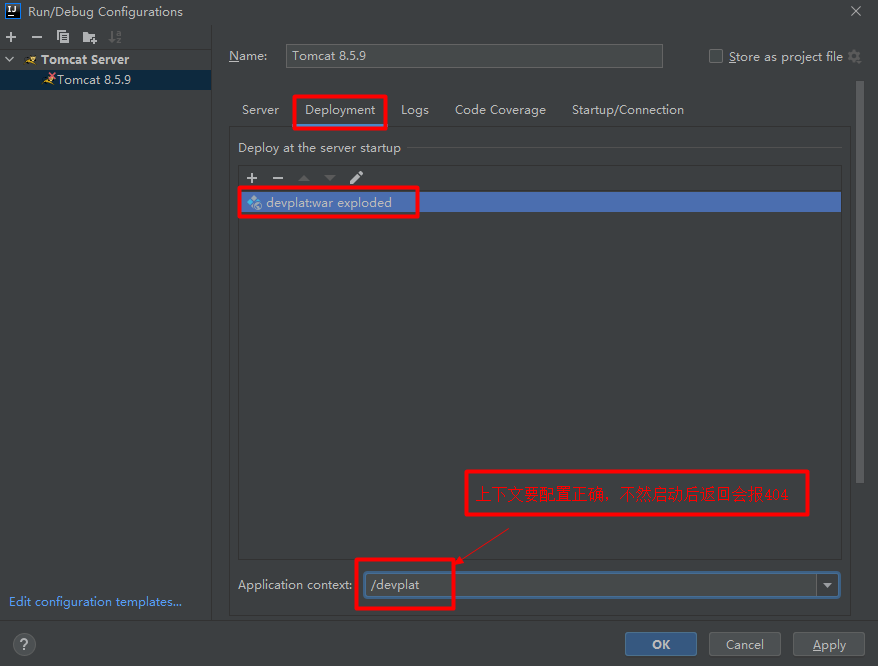This screenshot has height=666, width=878.
Task: Cancel the configuration dialog
Action: coord(745,644)
